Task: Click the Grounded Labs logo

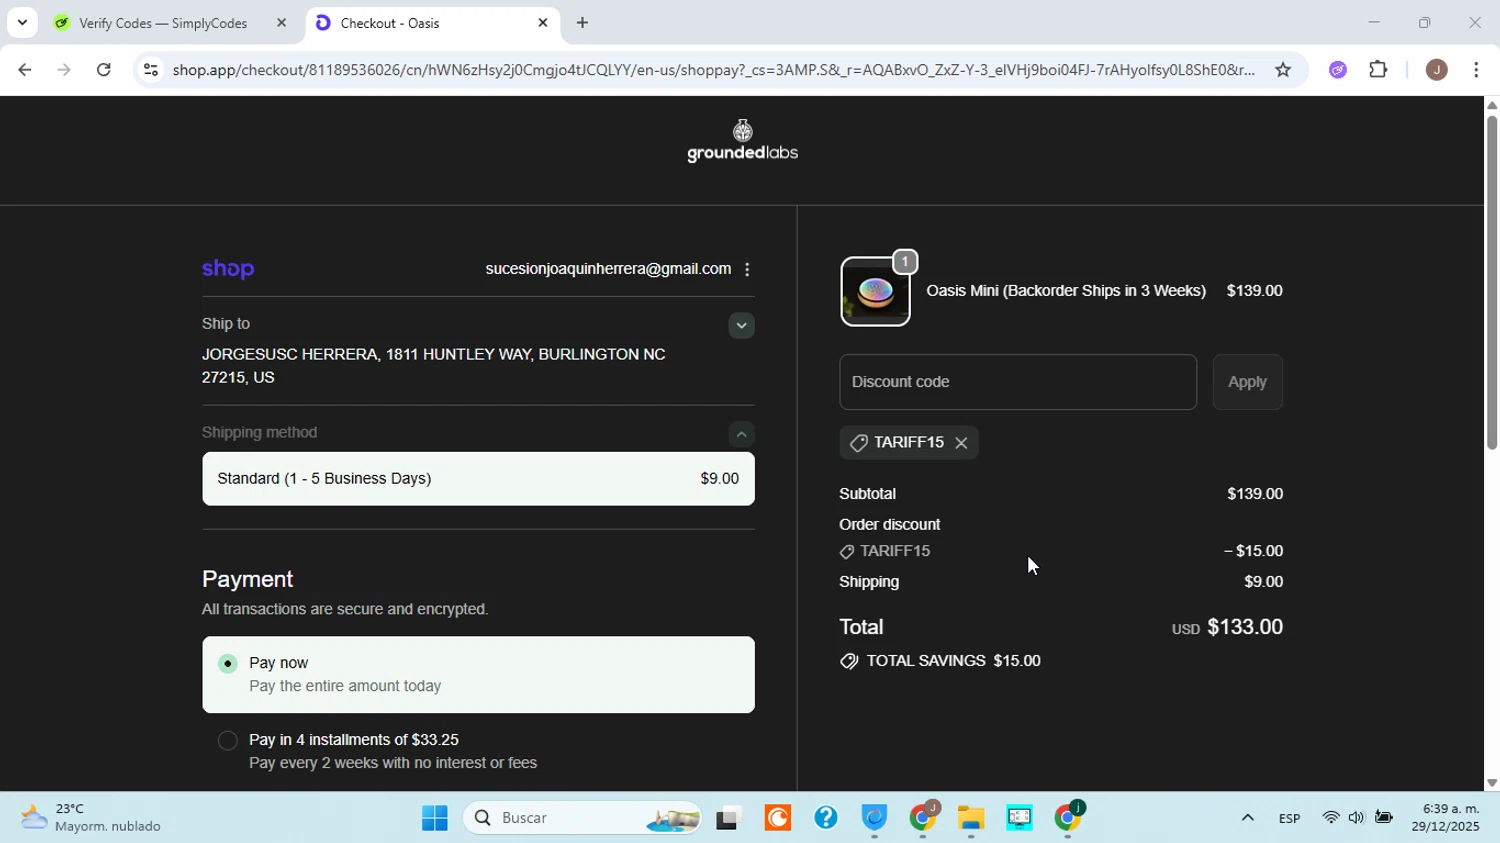Action: pyautogui.click(x=742, y=141)
